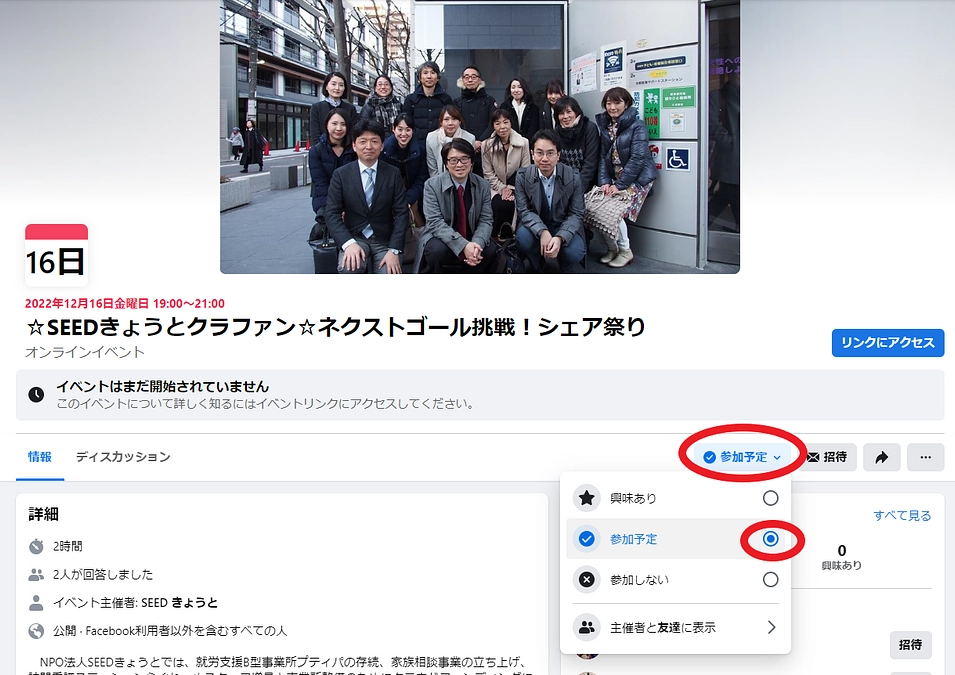Open the すべて見る link
The height and width of the screenshot is (675, 955).
click(900, 513)
